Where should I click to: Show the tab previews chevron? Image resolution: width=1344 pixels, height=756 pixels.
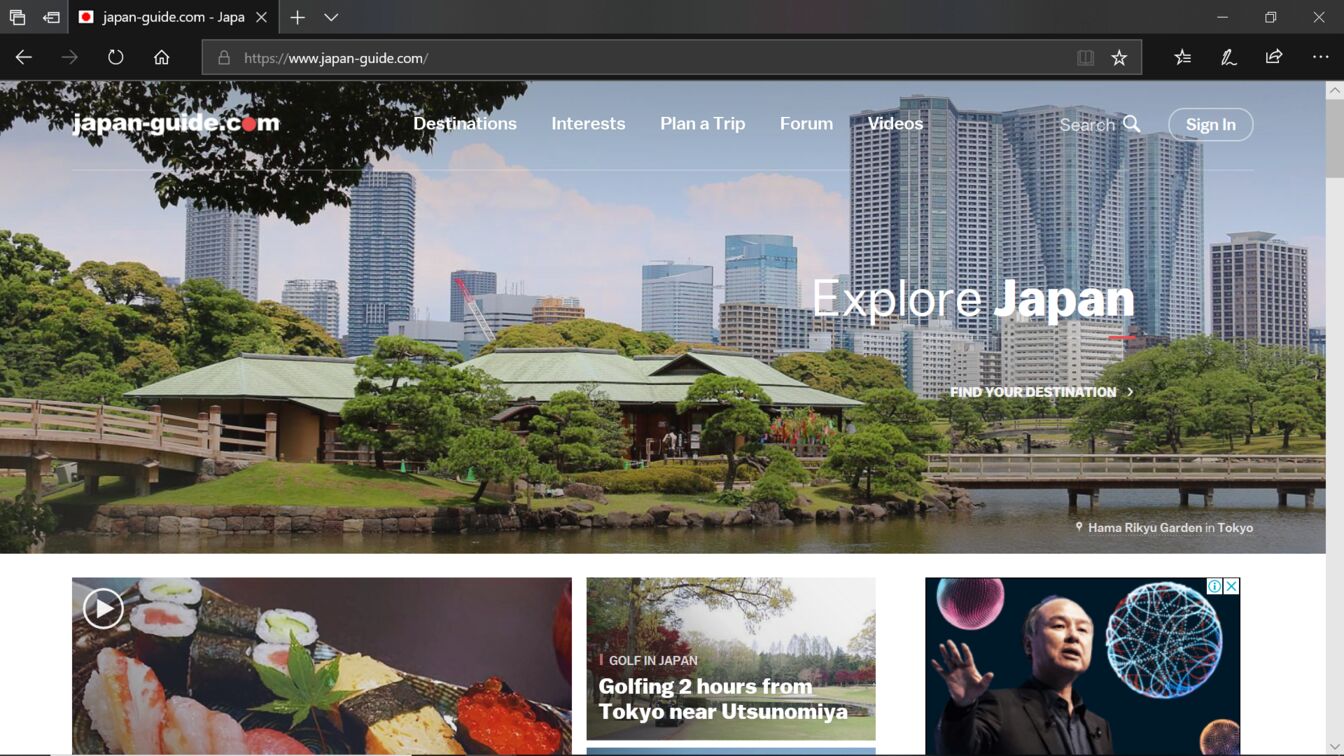(x=331, y=17)
